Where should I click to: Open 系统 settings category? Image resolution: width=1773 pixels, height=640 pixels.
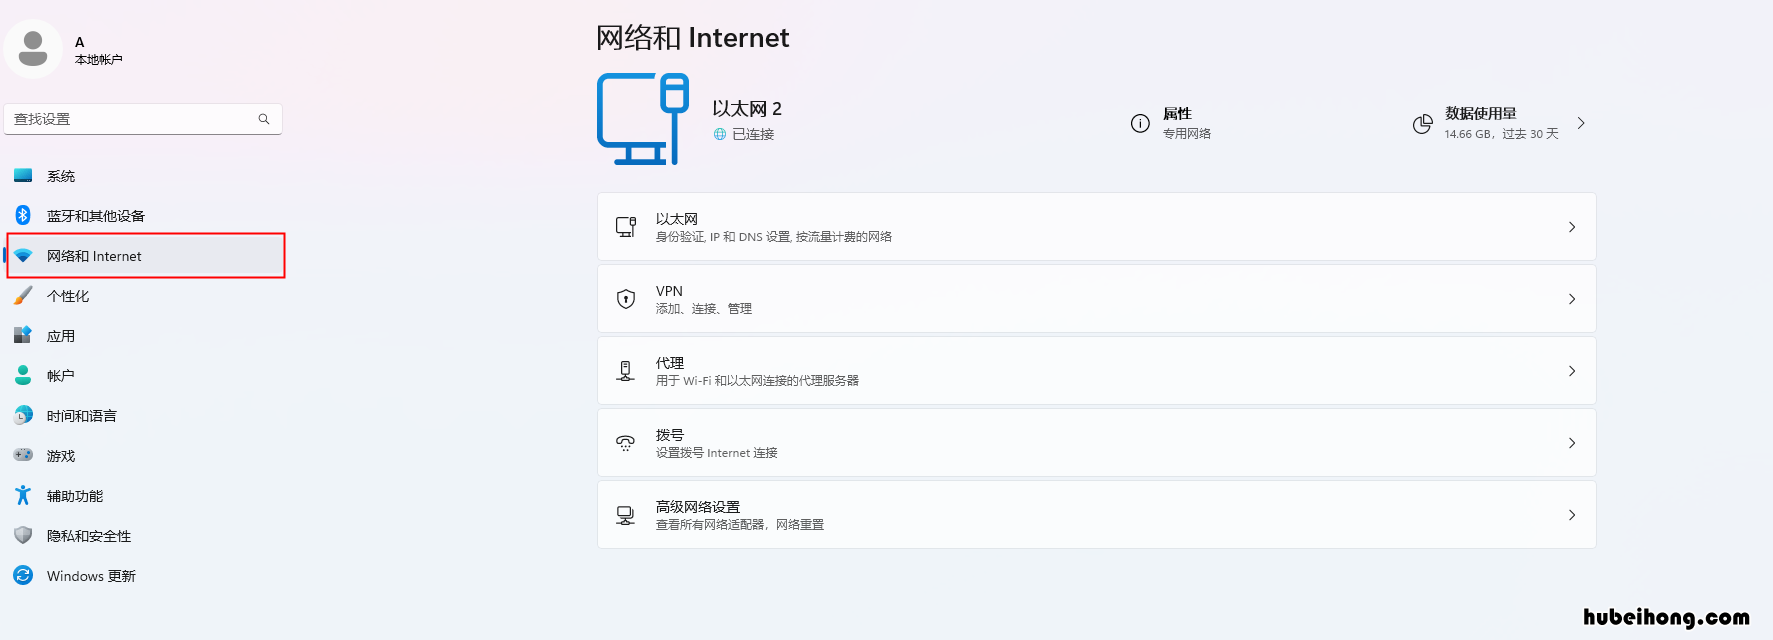point(145,176)
